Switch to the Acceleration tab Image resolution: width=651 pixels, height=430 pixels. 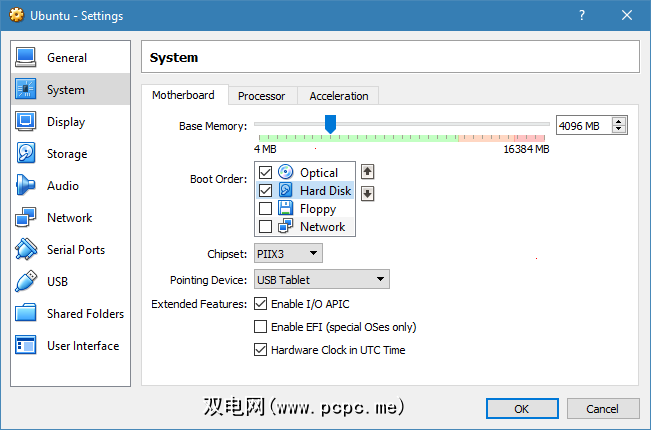click(x=338, y=96)
